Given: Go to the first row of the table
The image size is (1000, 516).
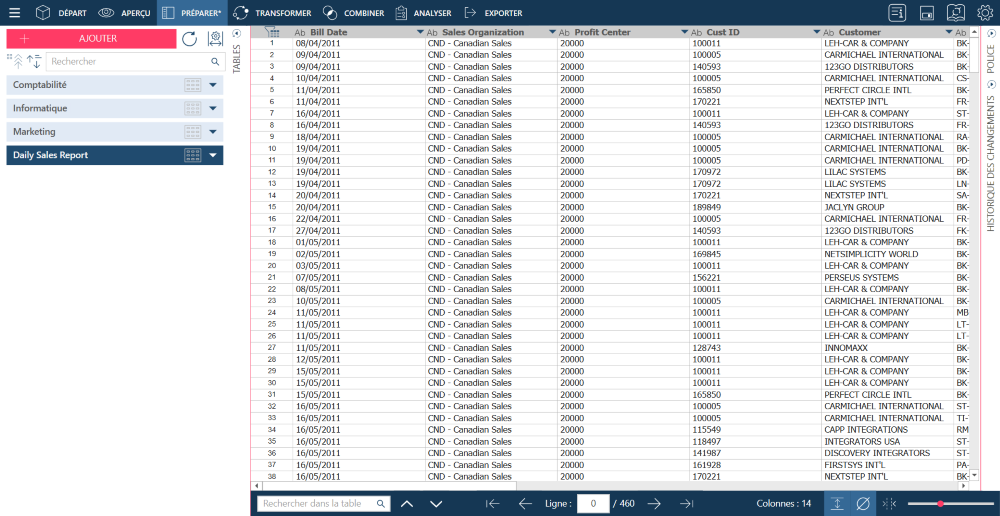Looking at the screenshot, I should coord(492,503).
